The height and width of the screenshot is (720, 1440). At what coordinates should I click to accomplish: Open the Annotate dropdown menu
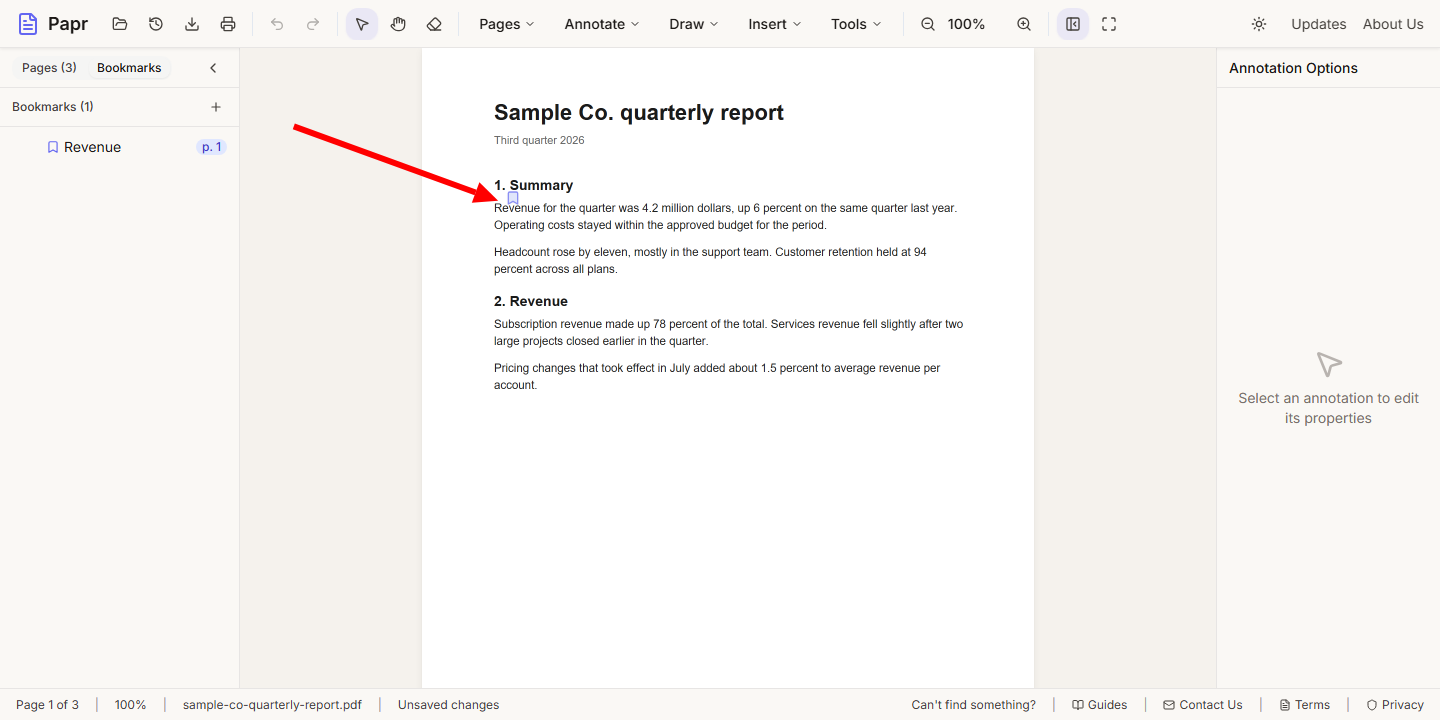(602, 24)
